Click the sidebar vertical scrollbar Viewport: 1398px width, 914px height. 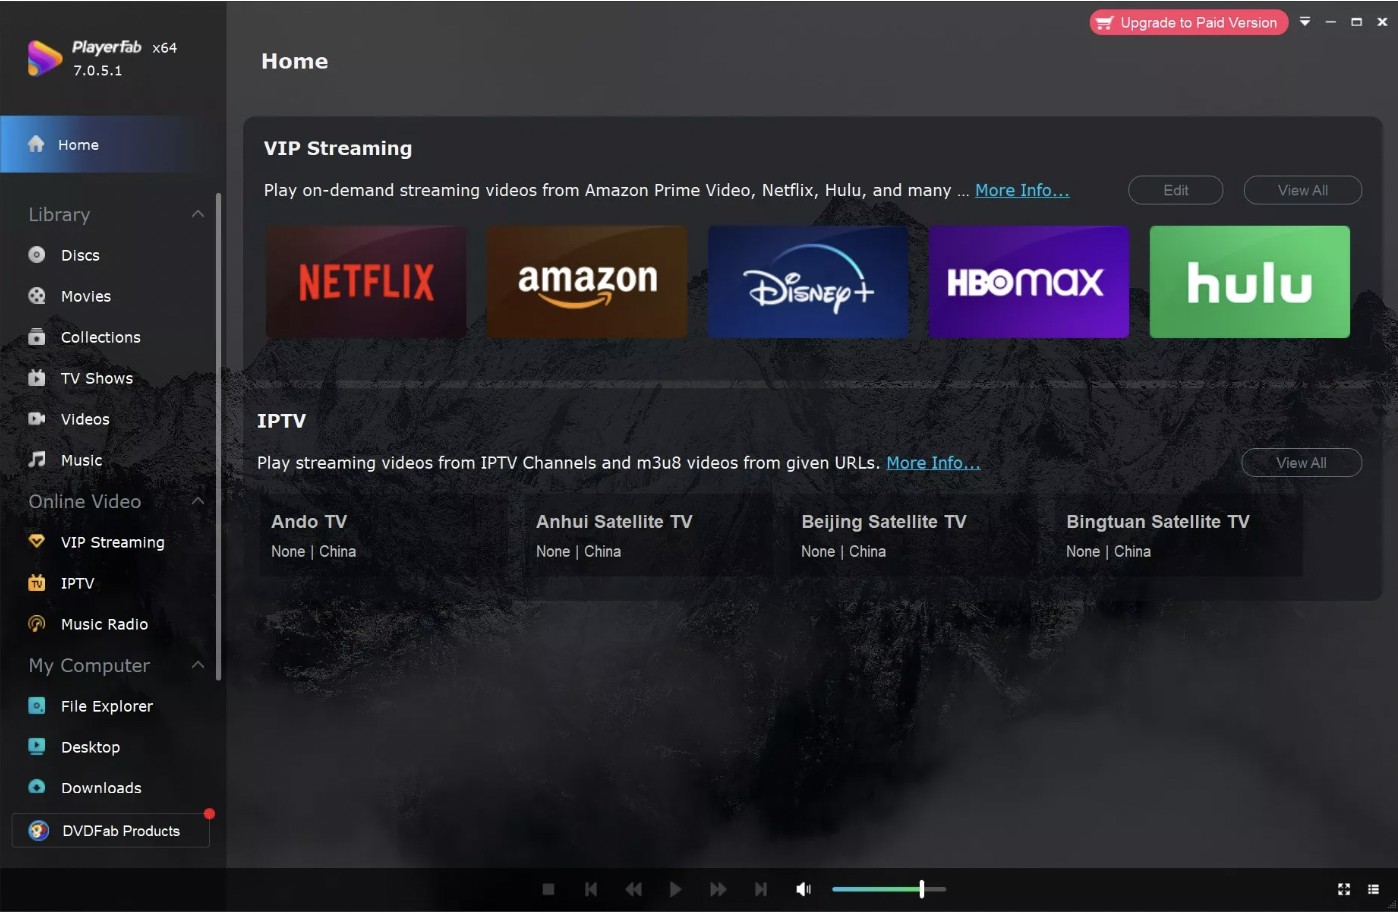click(x=218, y=437)
